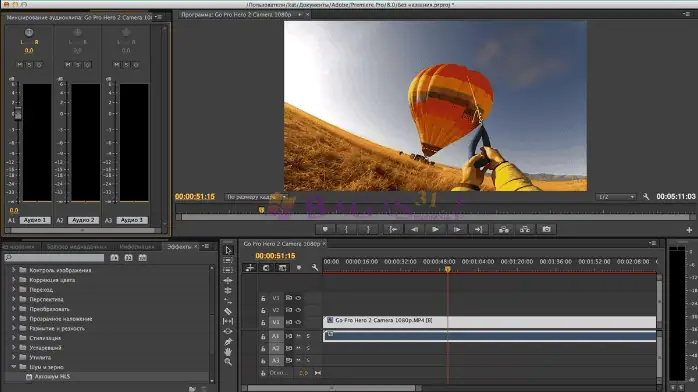Select the Zoom tool magnifier
The height and width of the screenshot is (392, 698).
click(228, 362)
